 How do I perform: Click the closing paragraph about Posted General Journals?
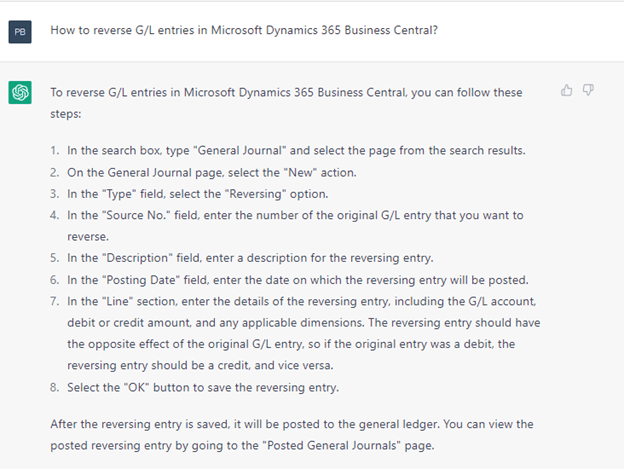coord(292,435)
